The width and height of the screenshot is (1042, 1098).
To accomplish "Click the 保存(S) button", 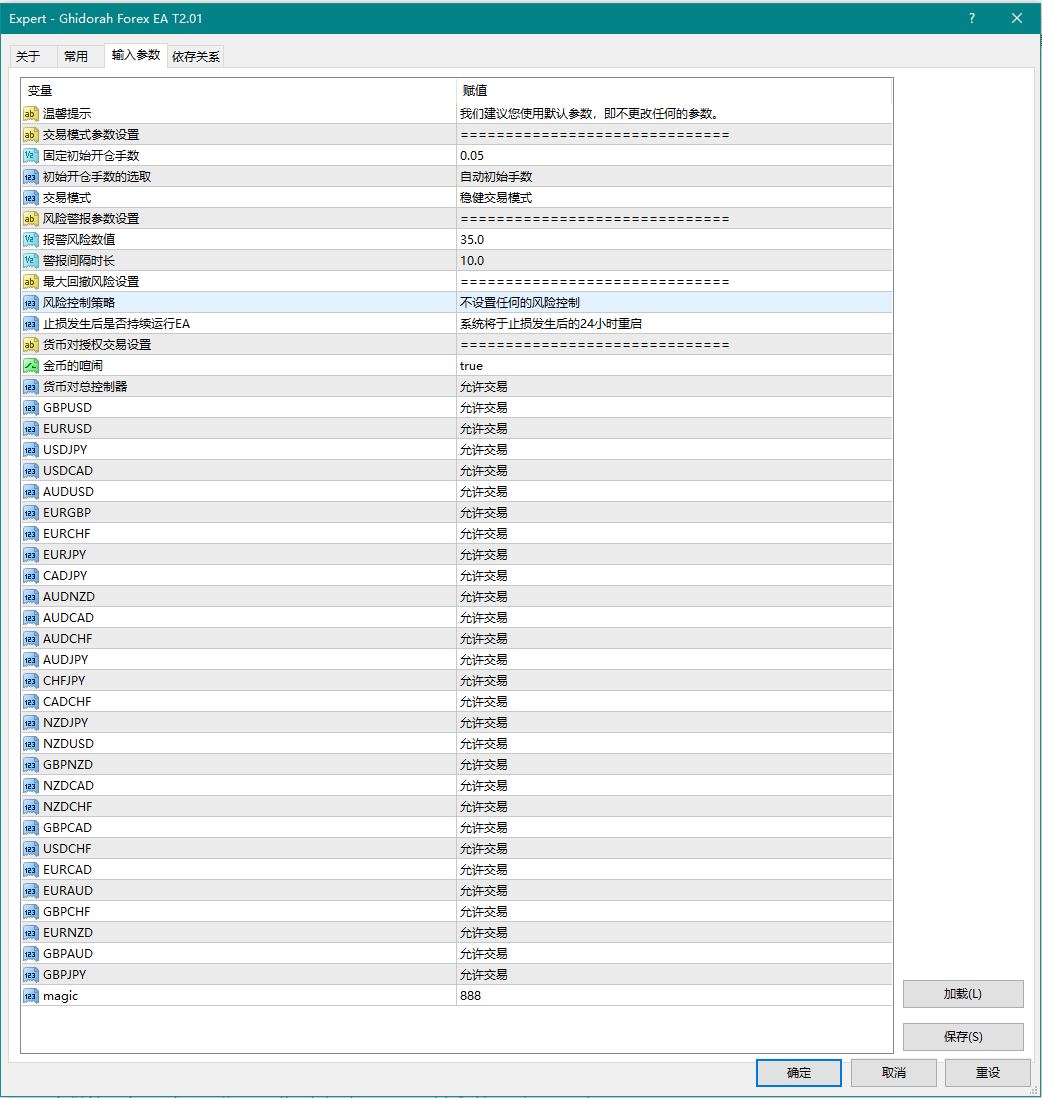I will point(962,1037).
